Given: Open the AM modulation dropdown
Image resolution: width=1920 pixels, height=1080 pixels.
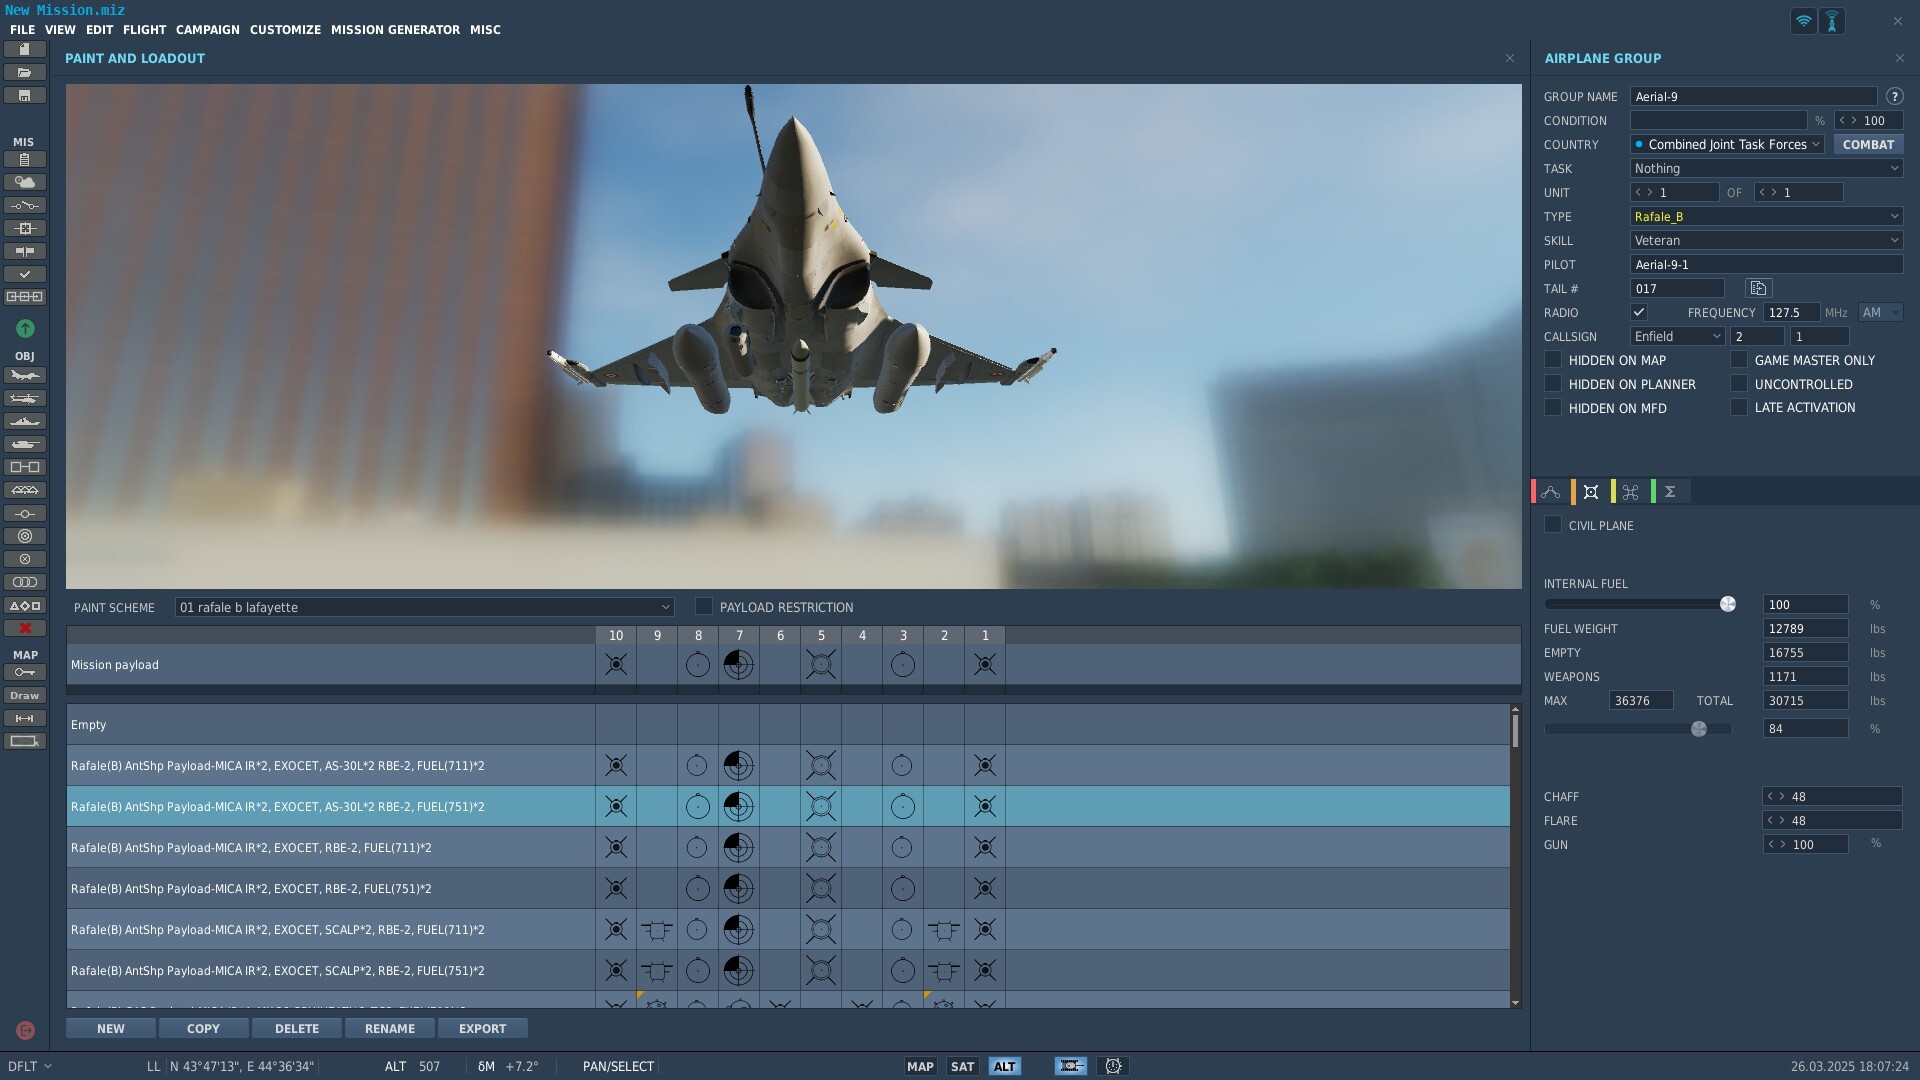Looking at the screenshot, I should pyautogui.click(x=1880, y=312).
